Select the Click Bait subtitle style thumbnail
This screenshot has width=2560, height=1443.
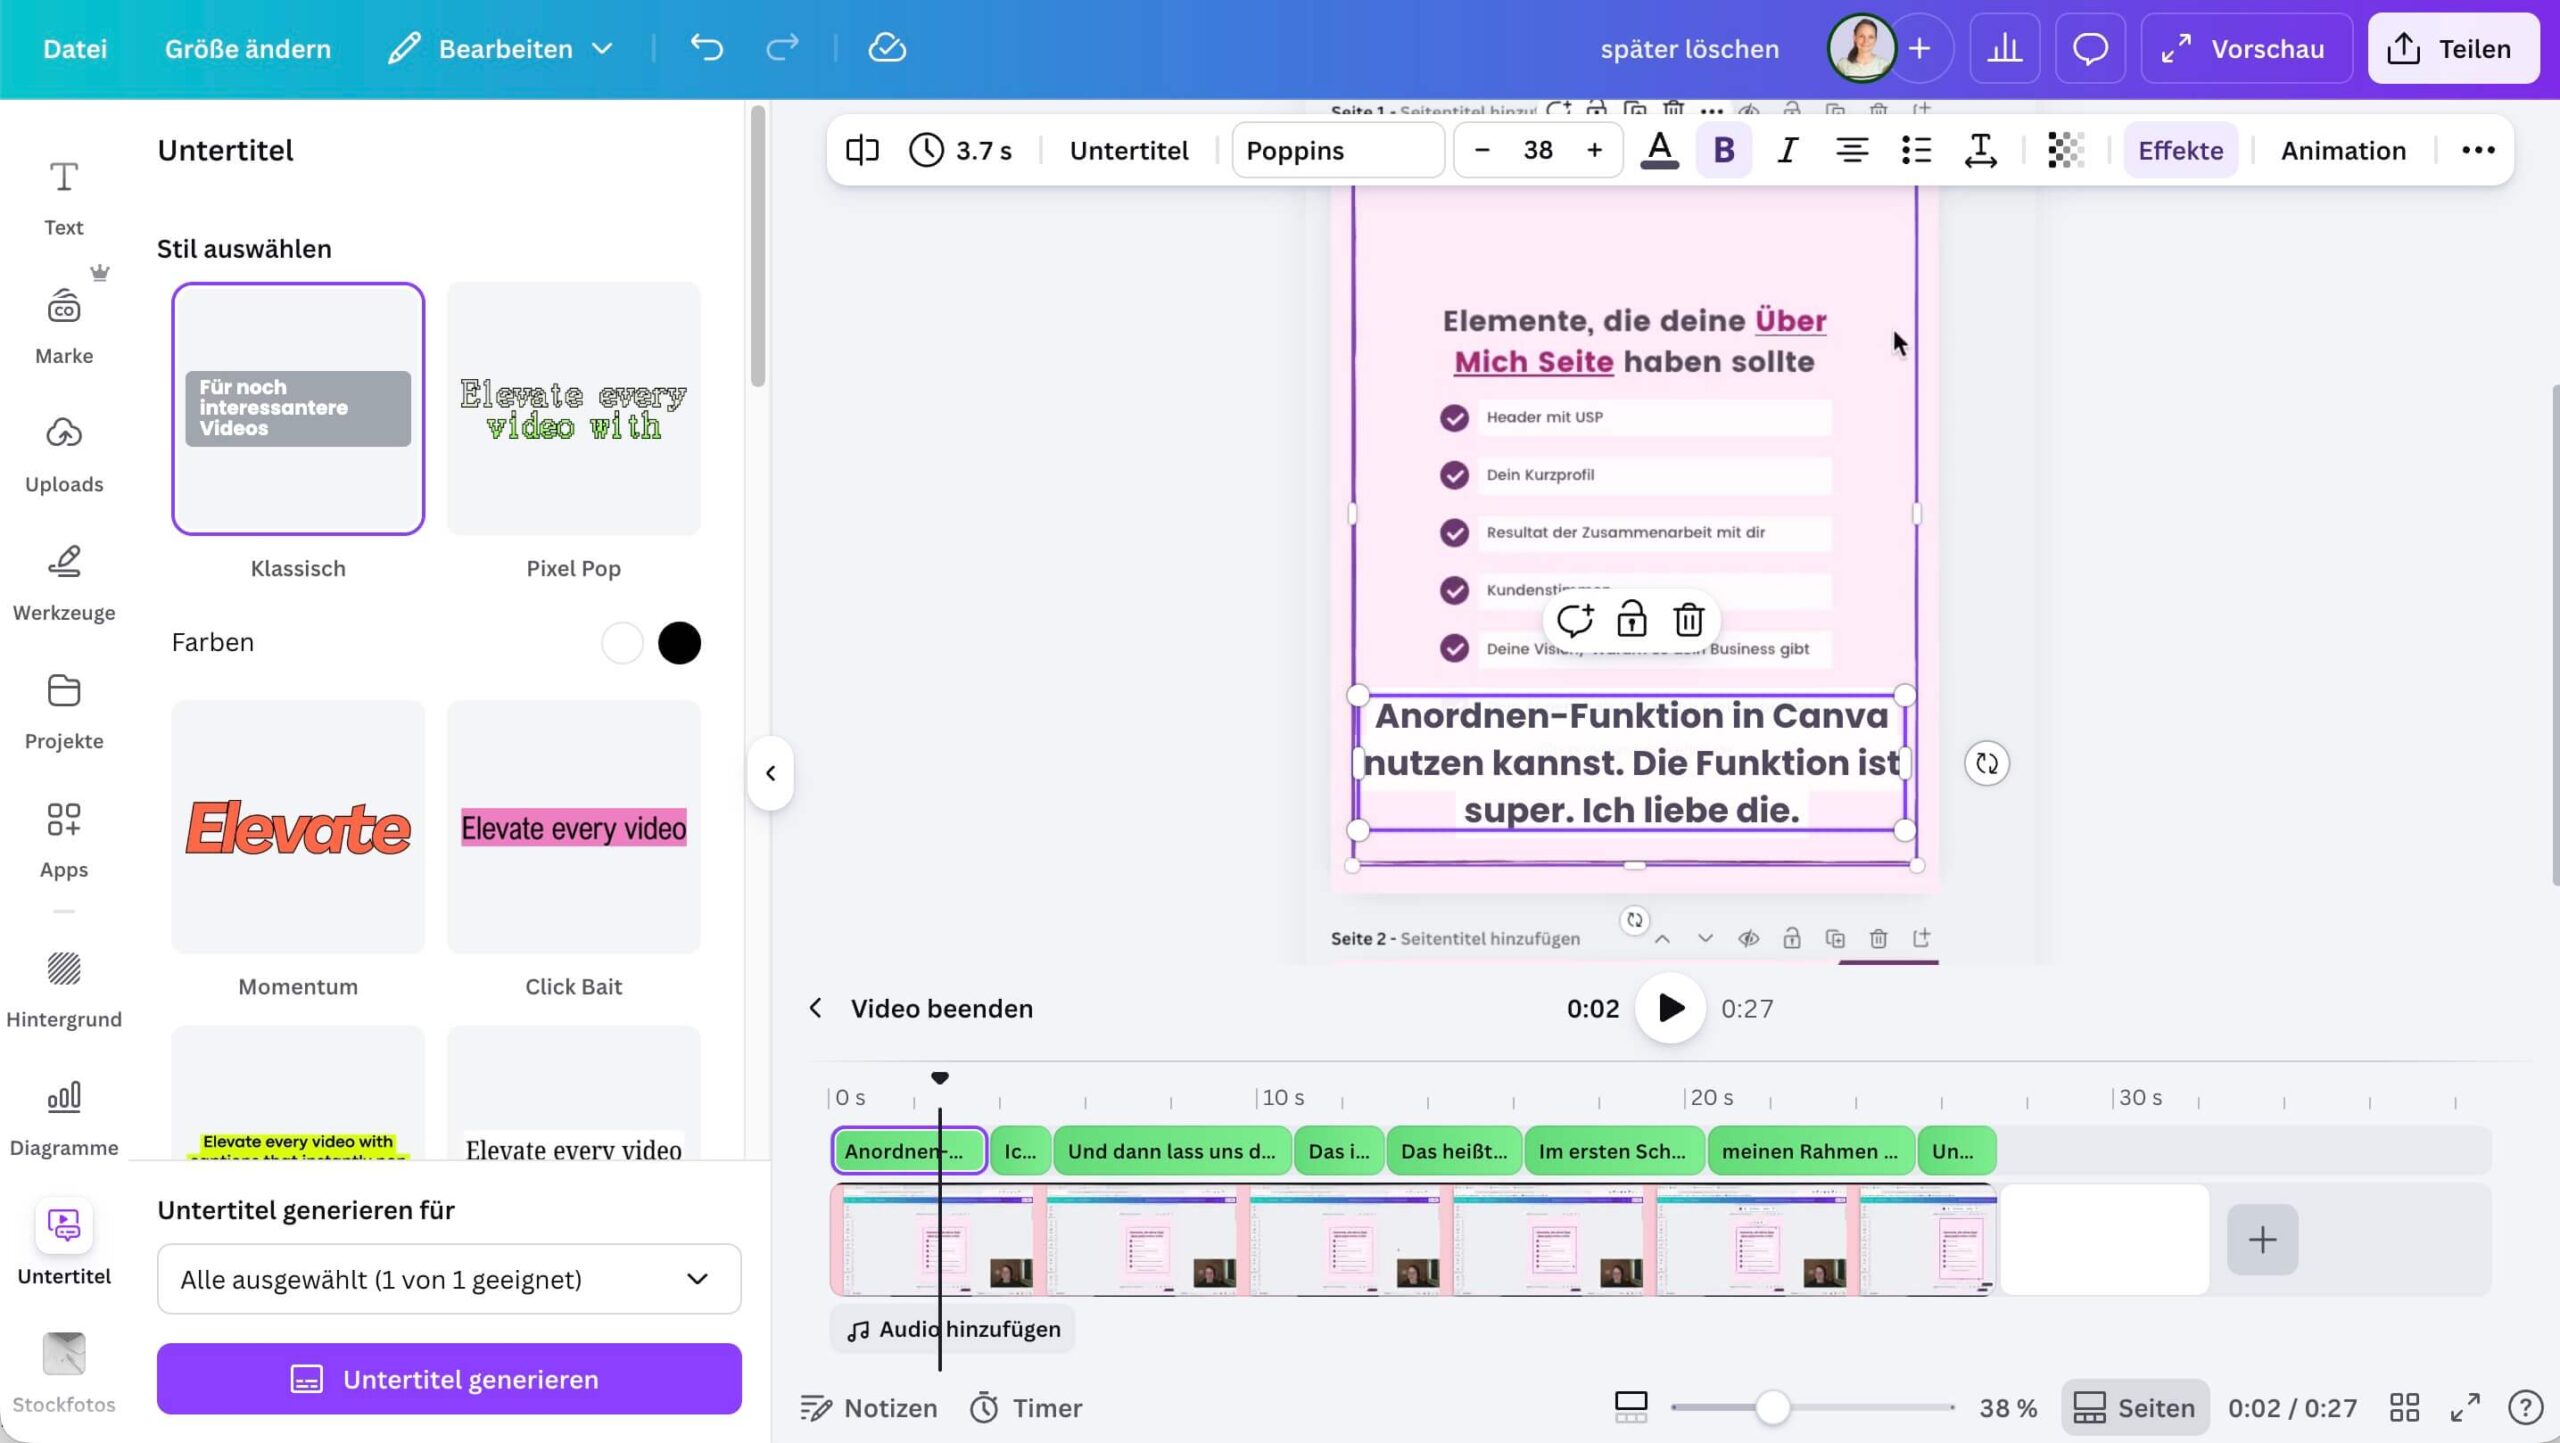(573, 827)
